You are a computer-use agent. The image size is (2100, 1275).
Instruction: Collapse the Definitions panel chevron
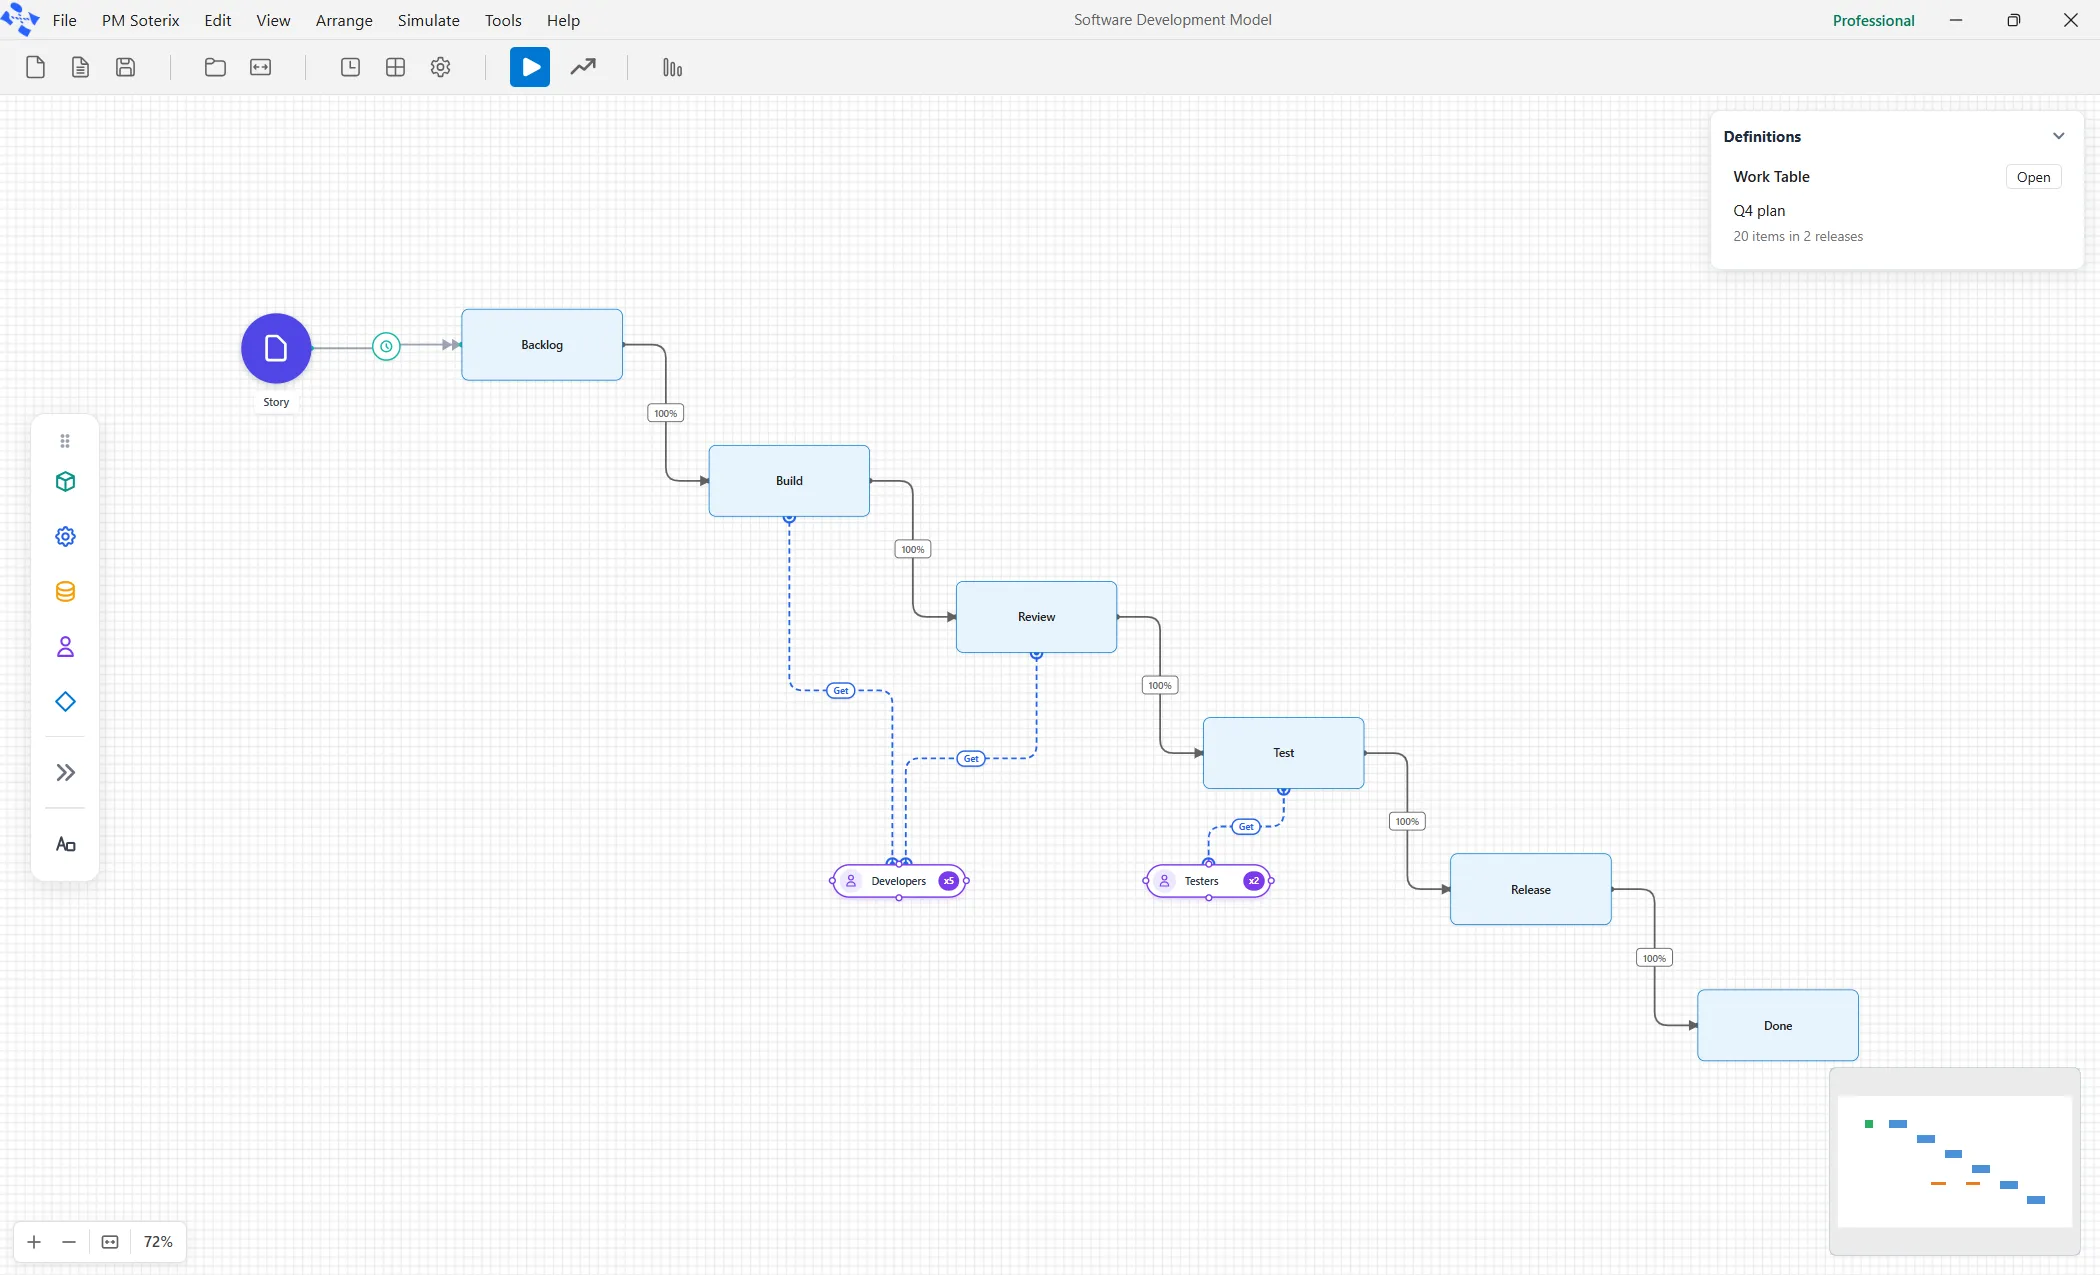tap(2058, 136)
